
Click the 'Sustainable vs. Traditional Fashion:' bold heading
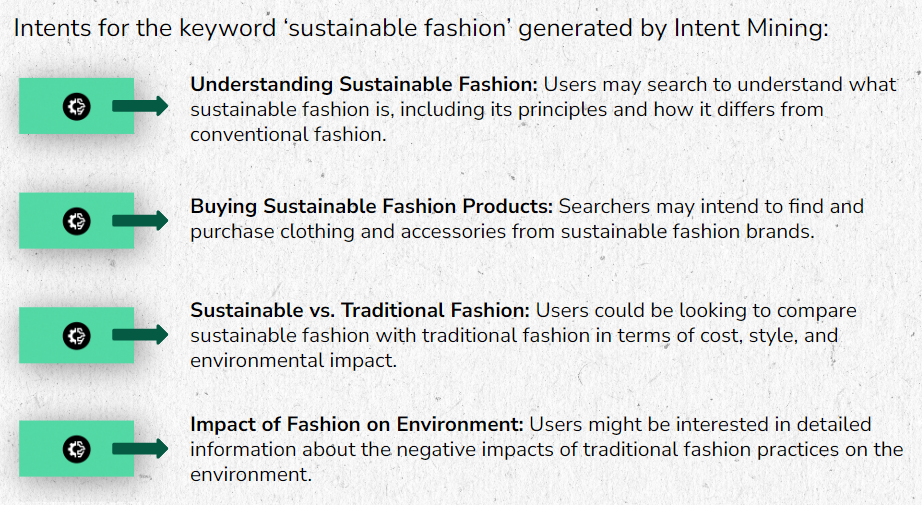tap(360, 310)
